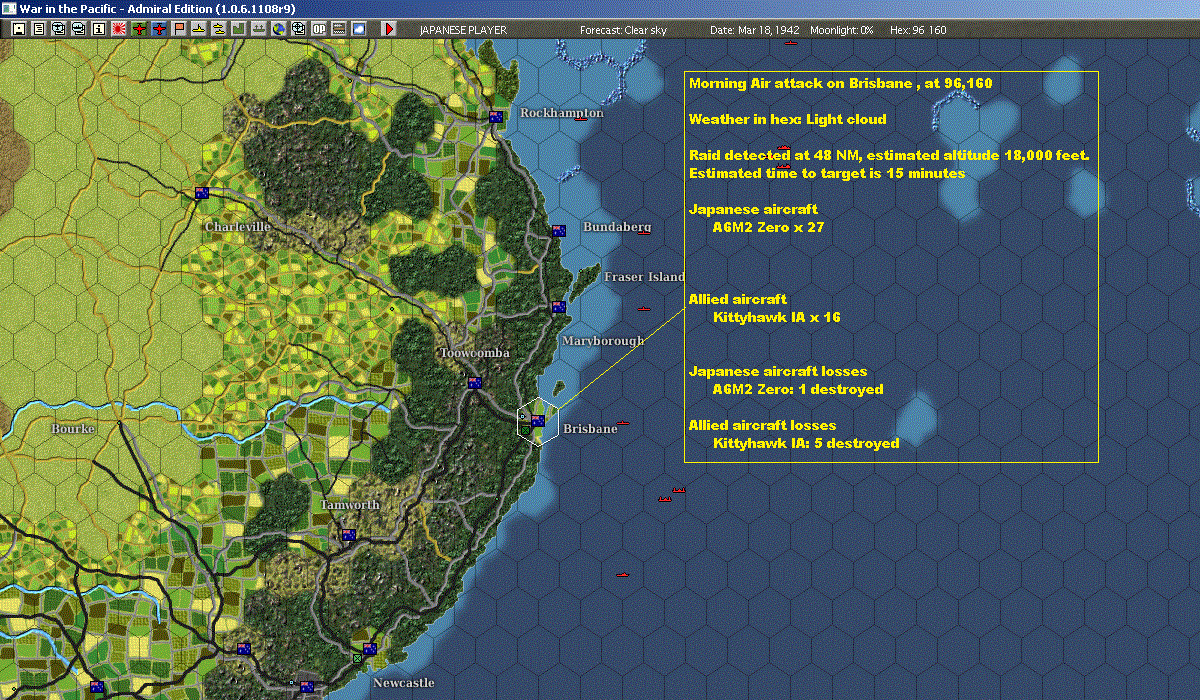Select the Charleville base flag

[202, 193]
